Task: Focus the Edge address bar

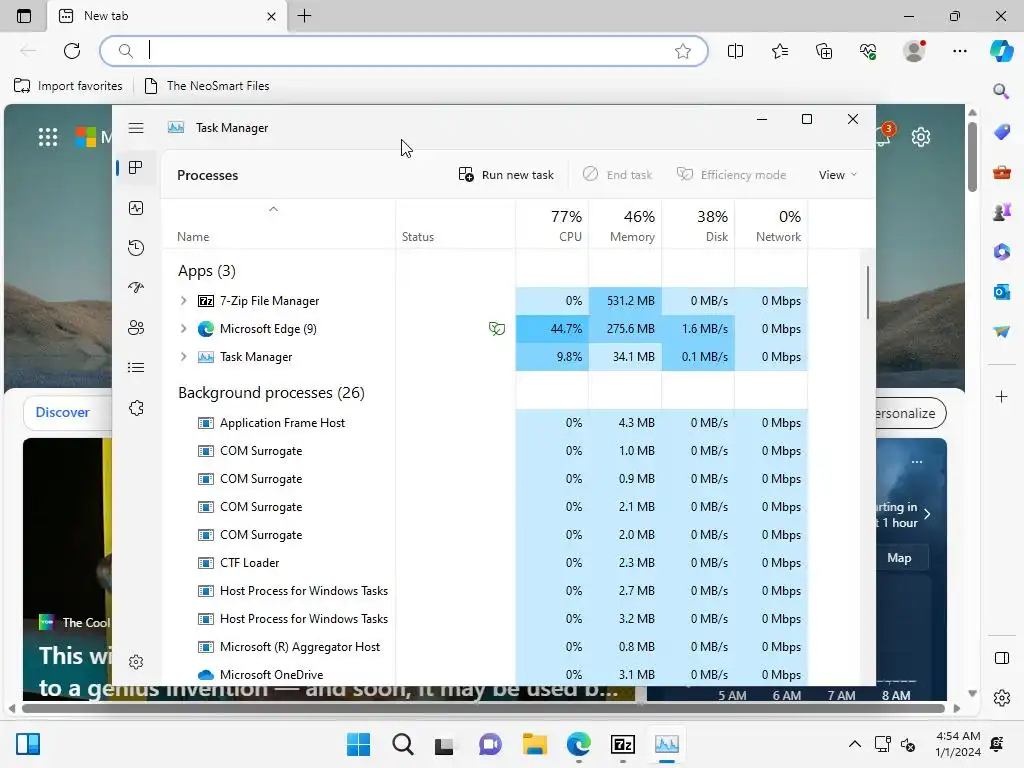Action: (404, 51)
